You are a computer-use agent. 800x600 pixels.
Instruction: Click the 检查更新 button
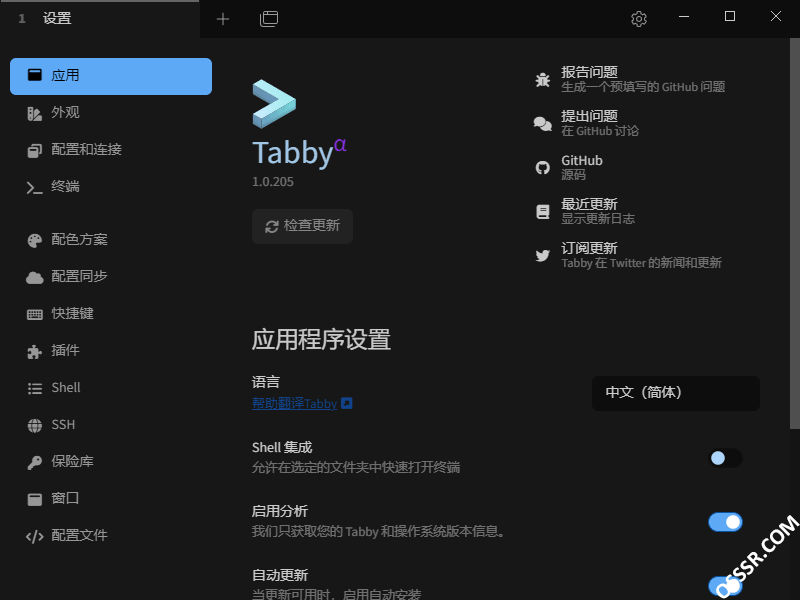(302, 226)
